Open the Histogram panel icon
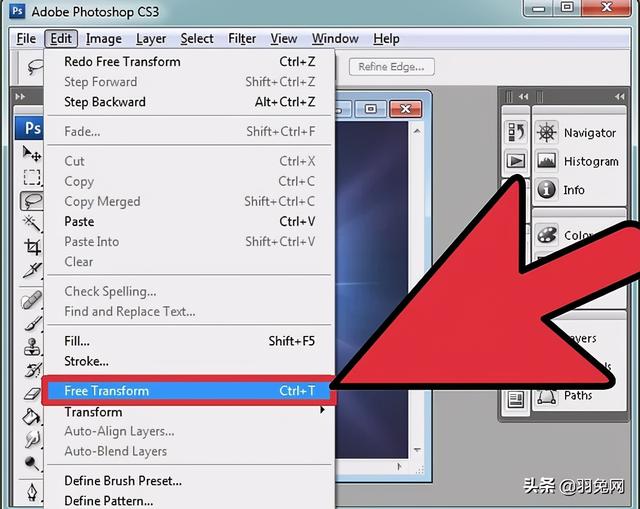The image size is (640, 509). (x=546, y=161)
